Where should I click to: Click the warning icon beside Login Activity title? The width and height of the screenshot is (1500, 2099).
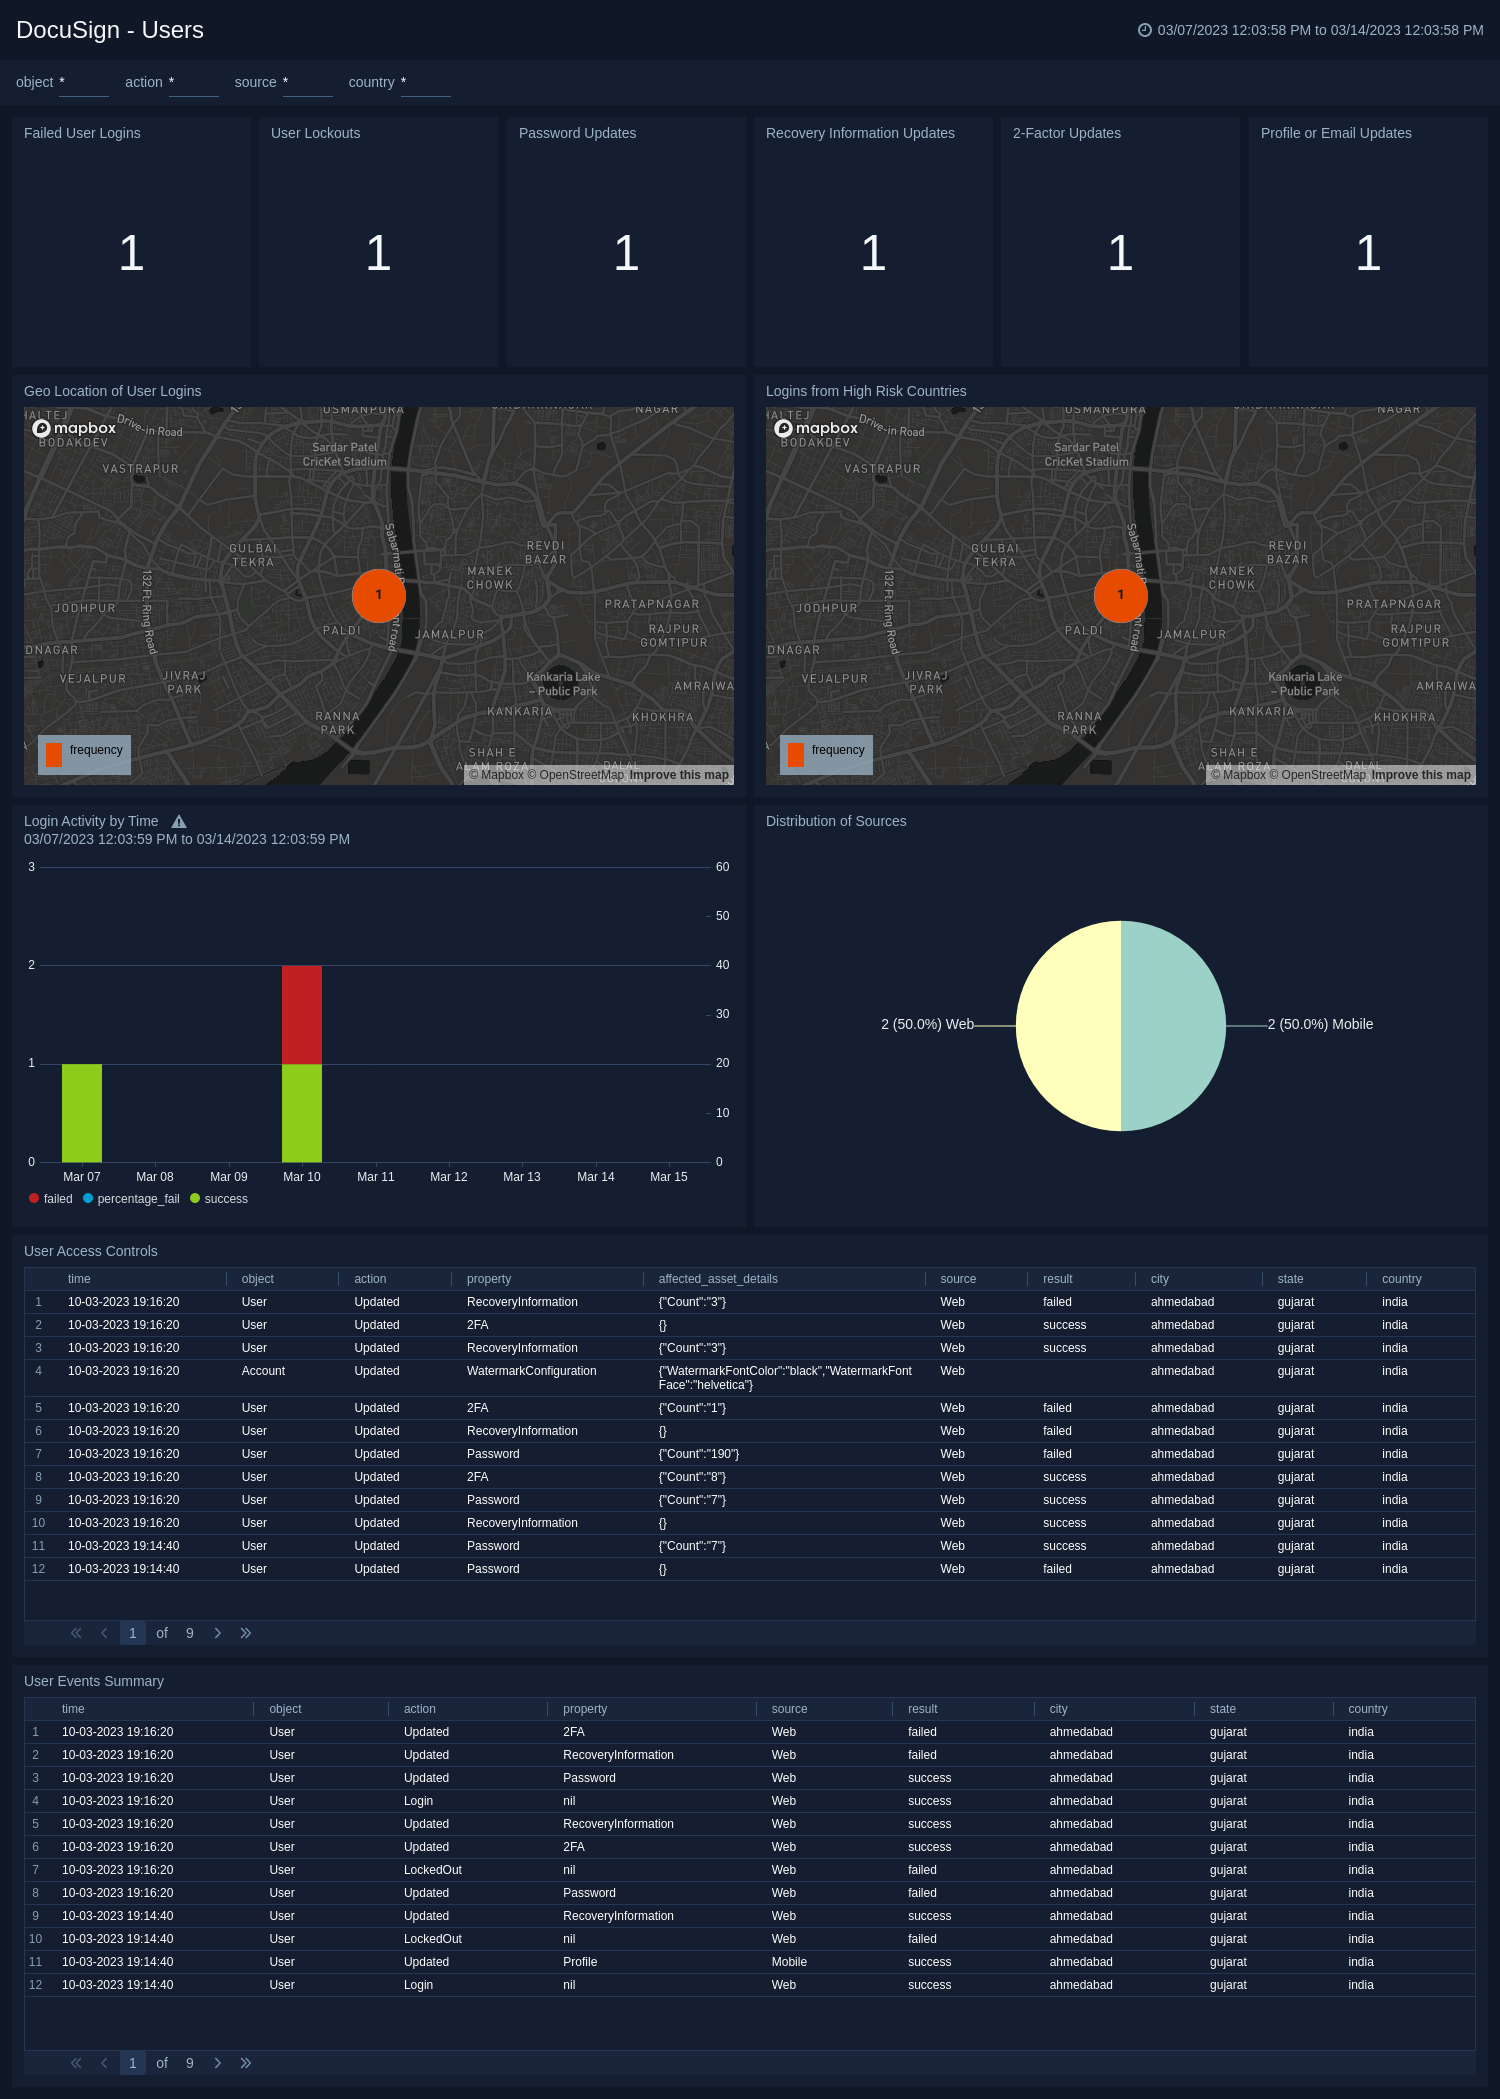tap(179, 822)
